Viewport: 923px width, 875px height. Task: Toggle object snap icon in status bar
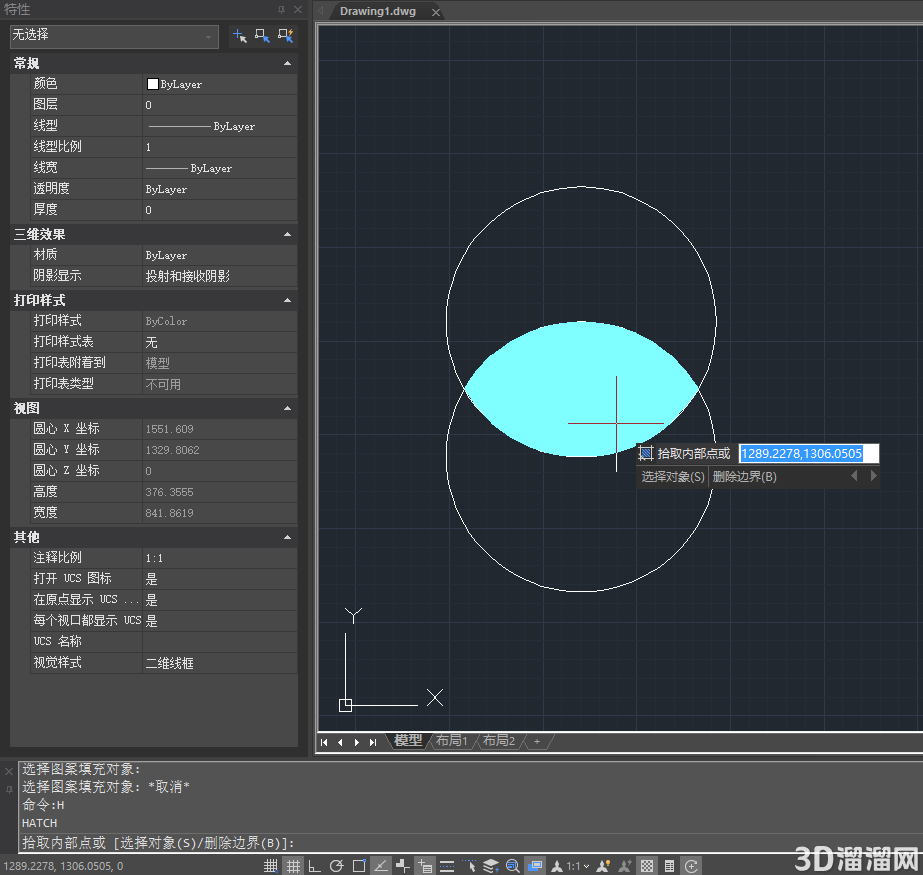359,866
